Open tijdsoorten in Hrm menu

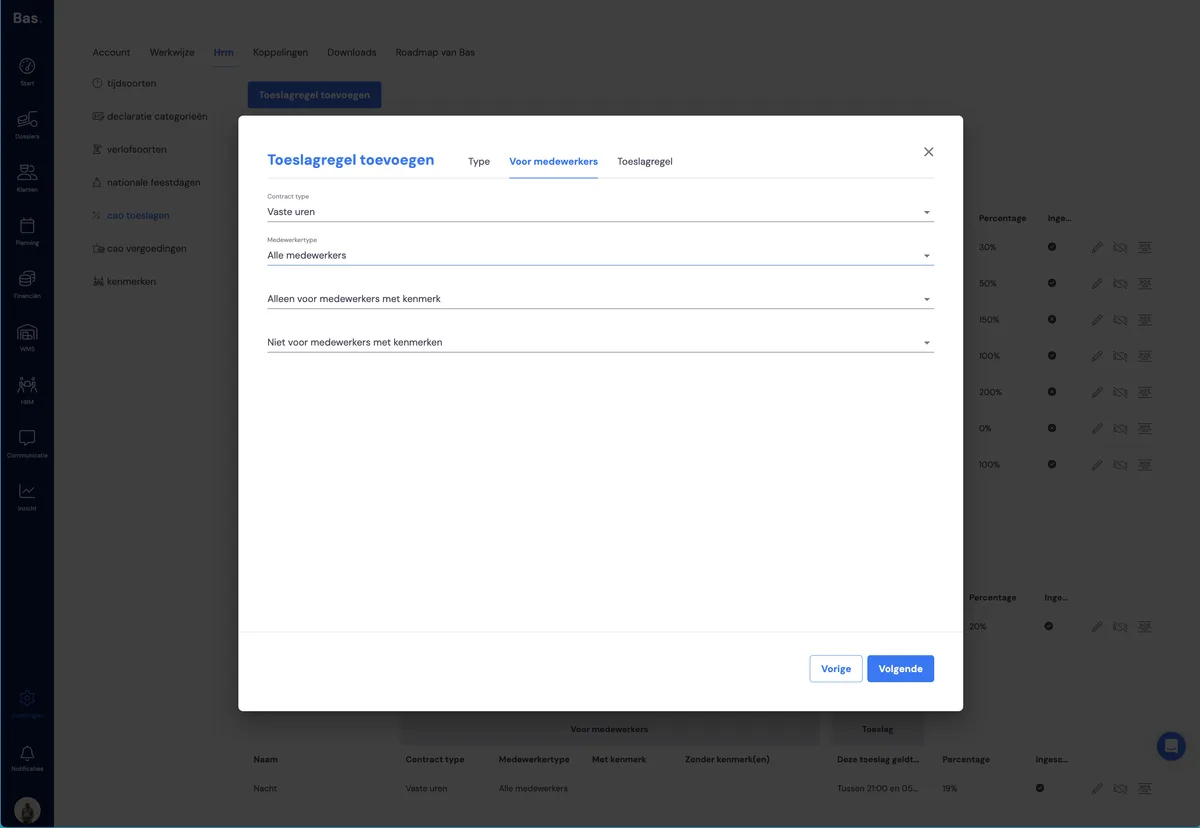(x=124, y=83)
